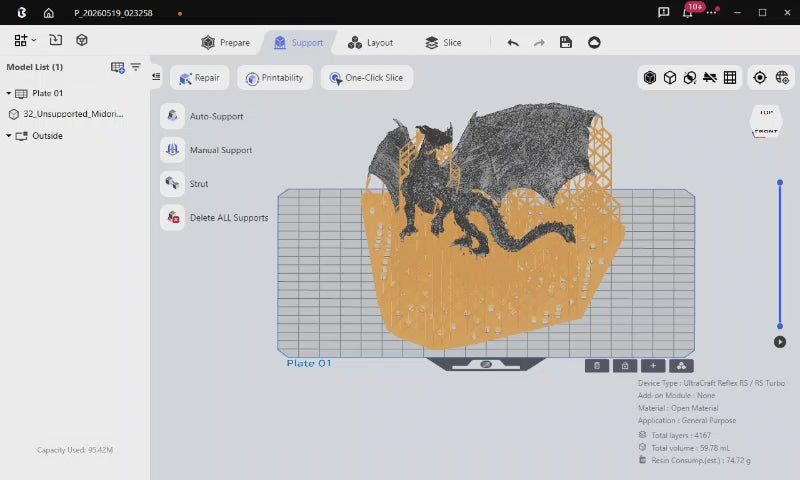Viewport: 800px width, 480px height.
Task: Click the import file icon
Action: [56, 40]
